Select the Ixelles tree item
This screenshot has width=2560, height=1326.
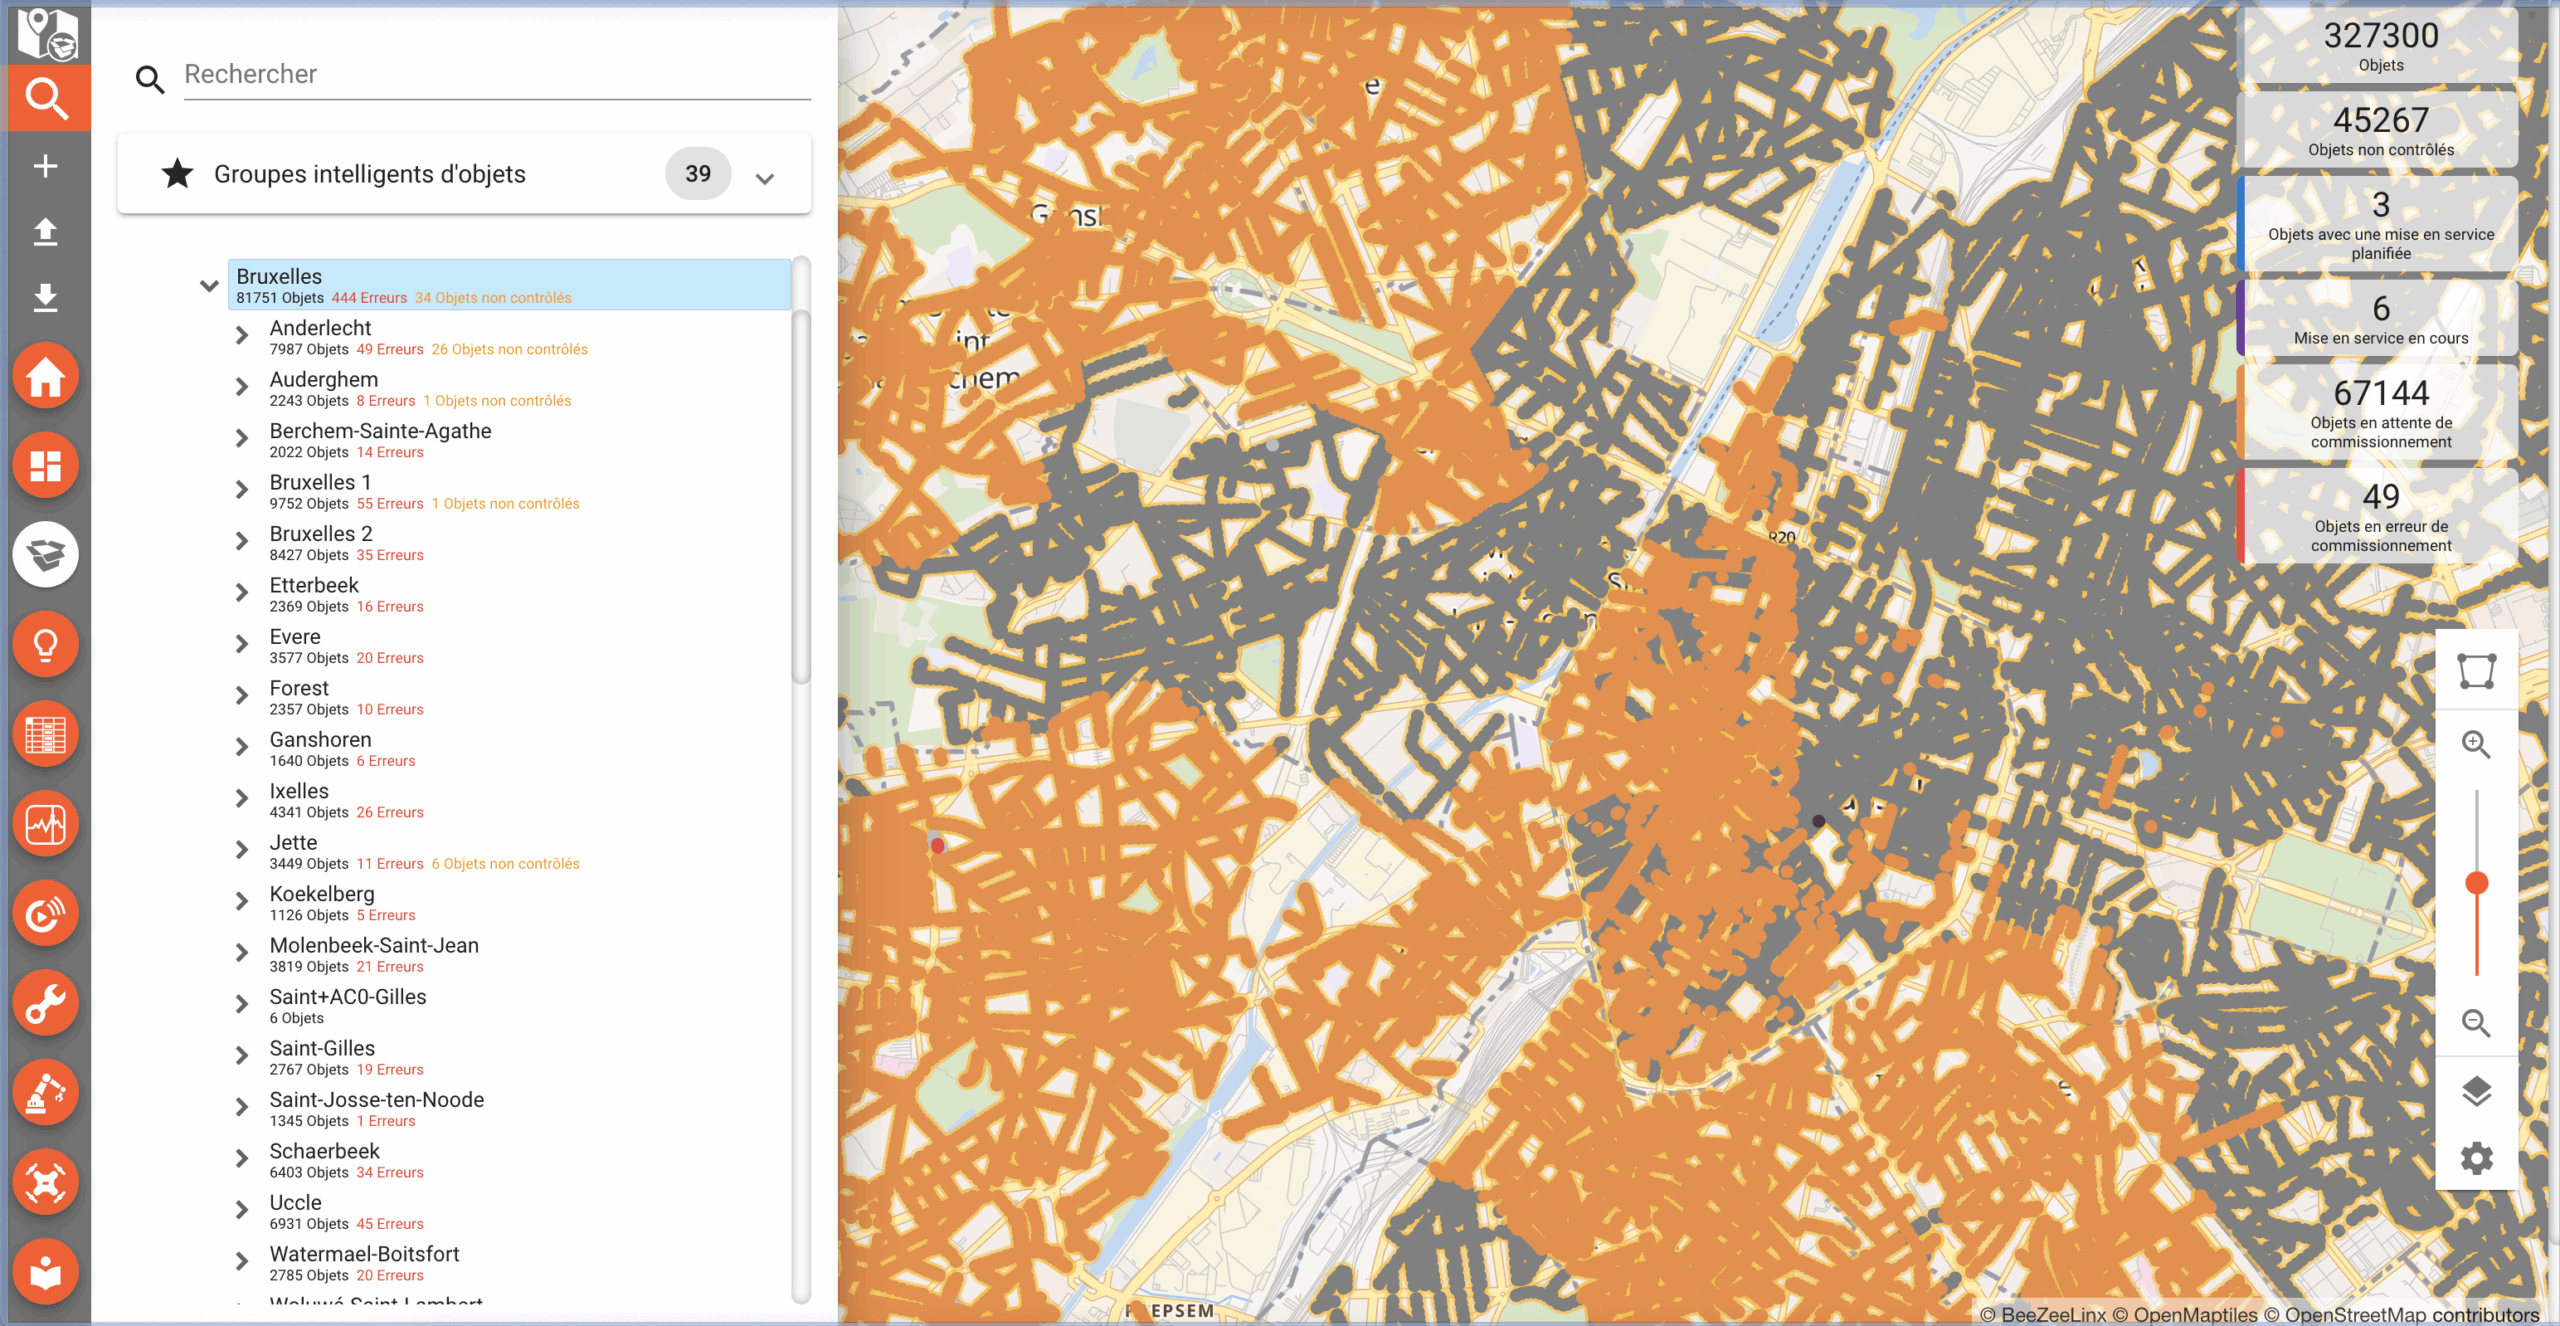(x=299, y=792)
